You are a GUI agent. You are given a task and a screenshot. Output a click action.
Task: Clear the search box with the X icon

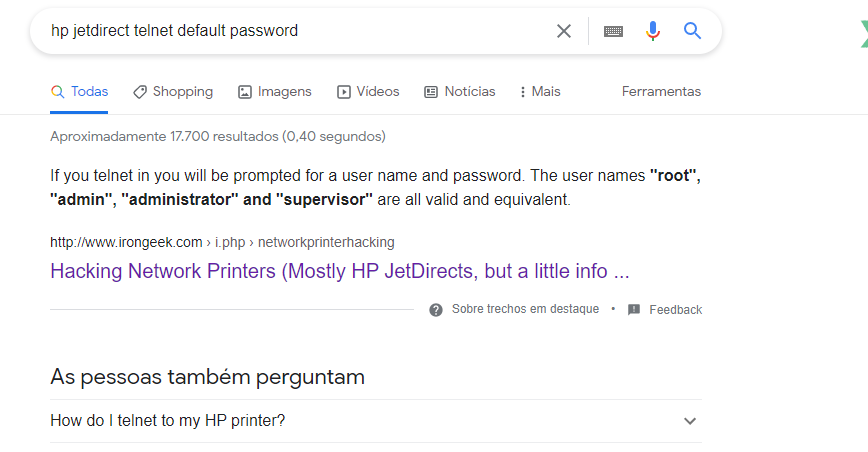[564, 31]
